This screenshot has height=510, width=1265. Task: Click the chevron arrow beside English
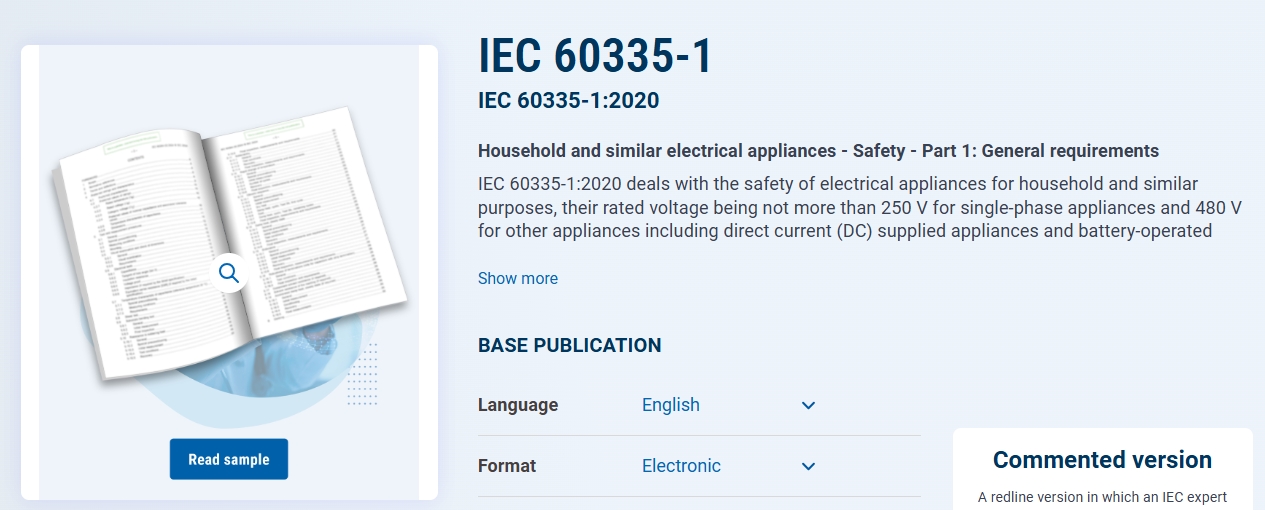tap(809, 405)
